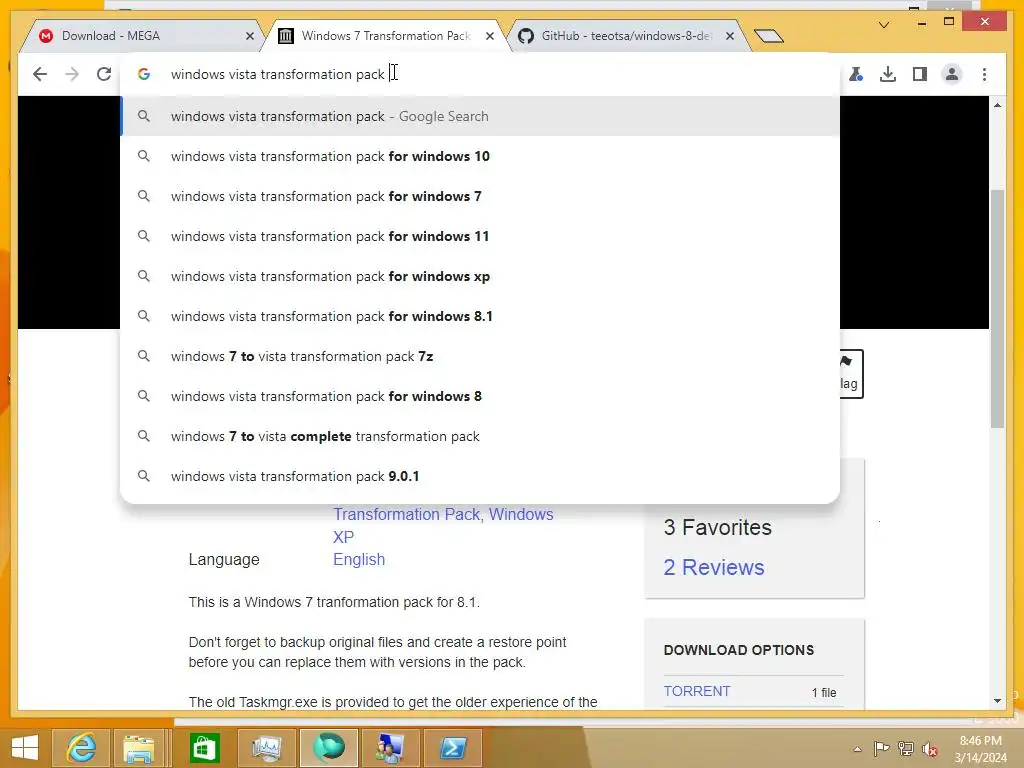Go back using browser back arrow
This screenshot has width=1024, height=768.
tap(40, 74)
